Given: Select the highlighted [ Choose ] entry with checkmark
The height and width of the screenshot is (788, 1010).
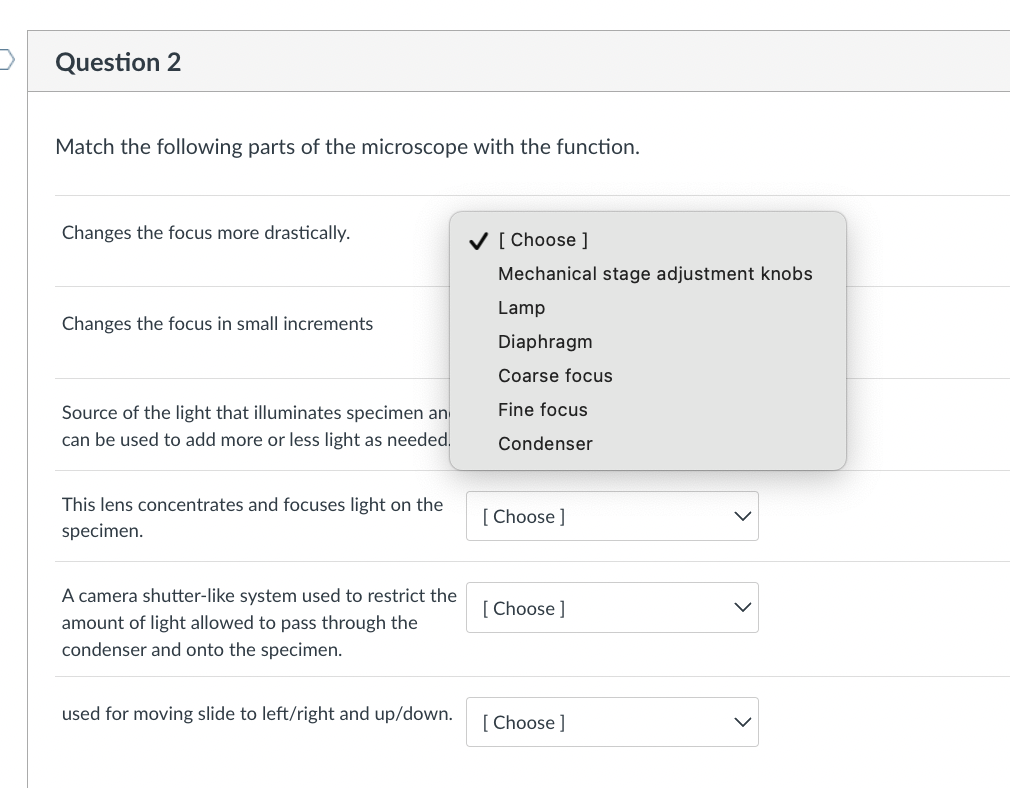Looking at the screenshot, I should point(543,240).
